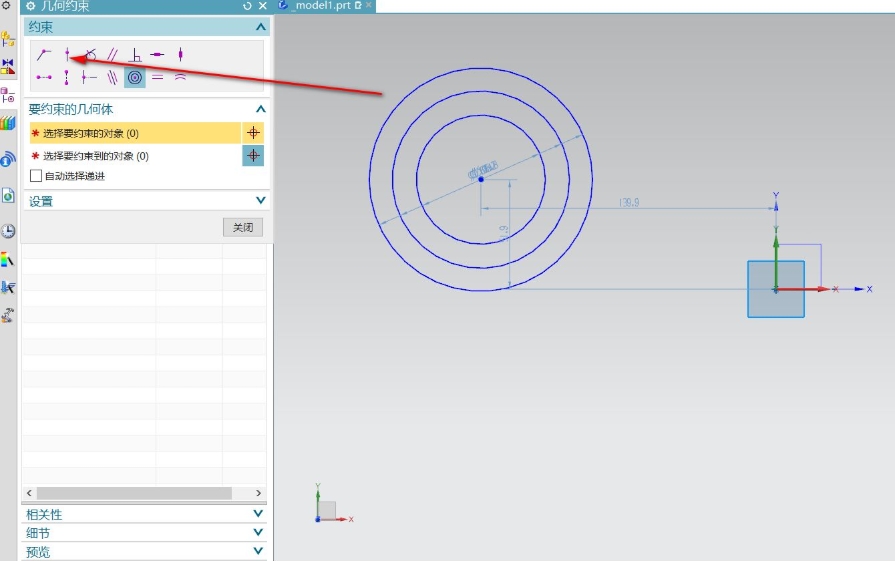Open the sidebar settings gear at top

point(6,5)
